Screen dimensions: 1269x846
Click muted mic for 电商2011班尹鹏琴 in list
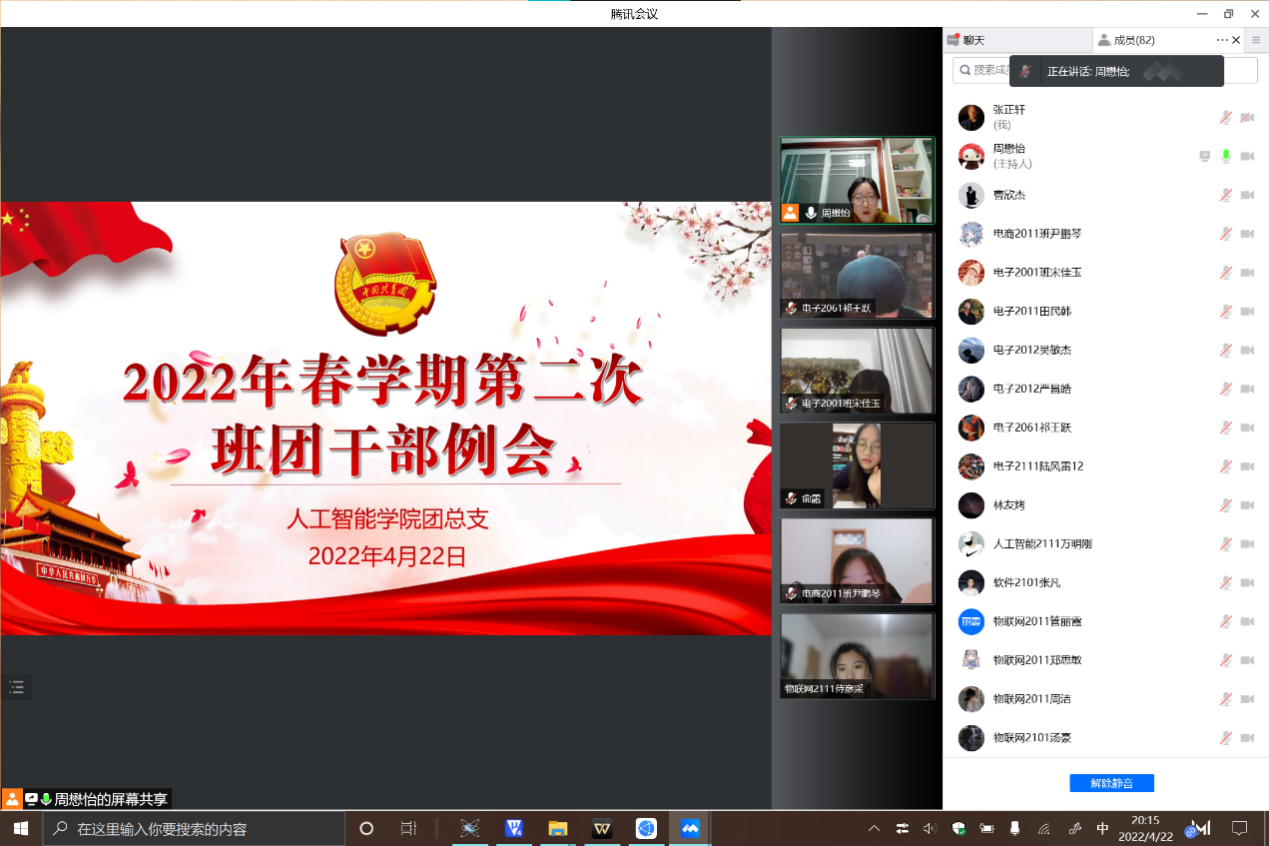1225,234
